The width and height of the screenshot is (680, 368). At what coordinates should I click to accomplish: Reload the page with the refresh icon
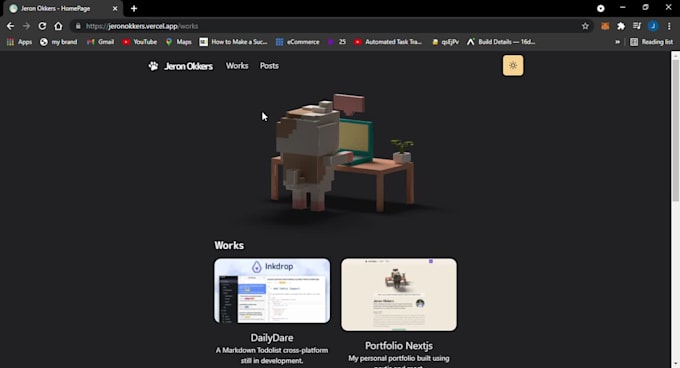click(42, 26)
